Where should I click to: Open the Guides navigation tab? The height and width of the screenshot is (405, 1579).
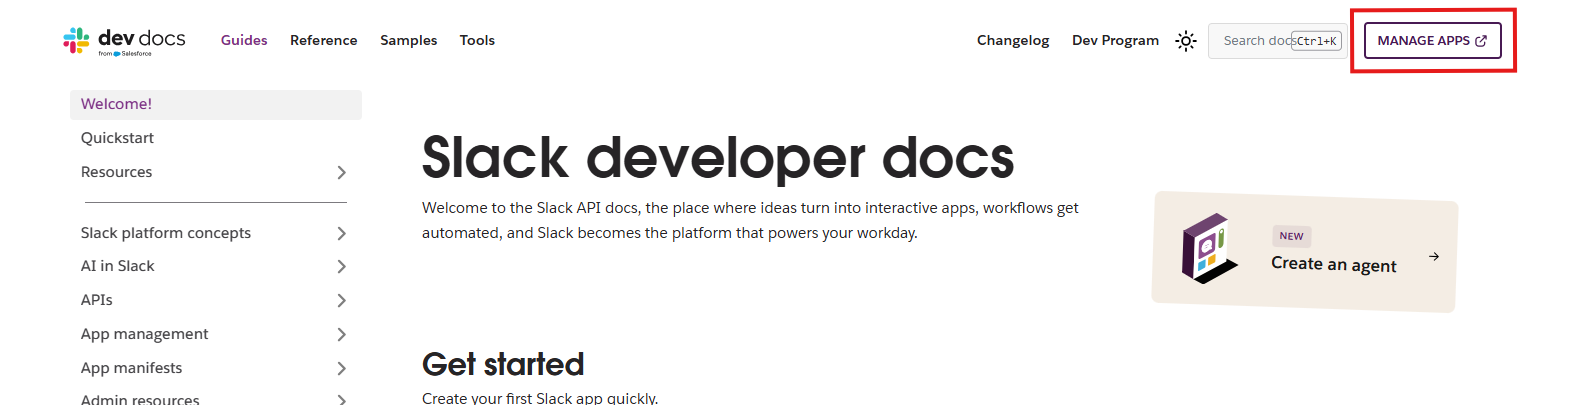point(244,40)
